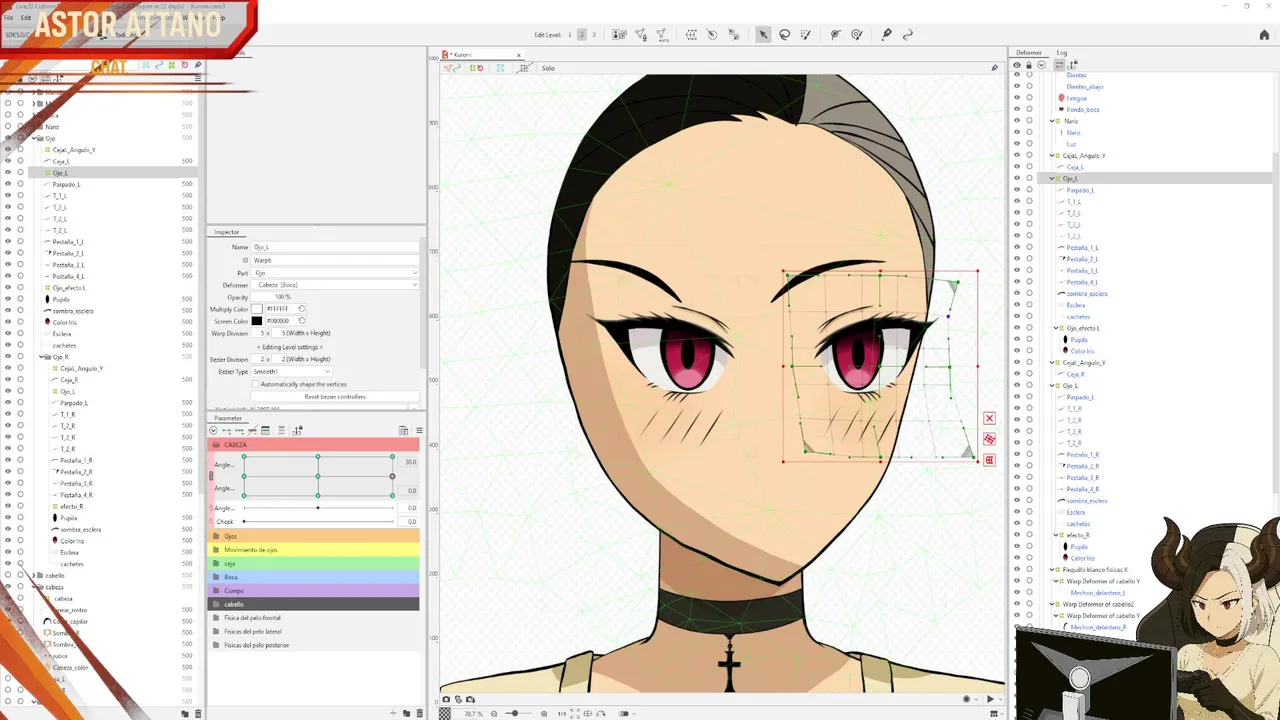The width and height of the screenshot is (1280, 720).
Task: Click the pin icon on view bar
Action: (x=994, y=68)
